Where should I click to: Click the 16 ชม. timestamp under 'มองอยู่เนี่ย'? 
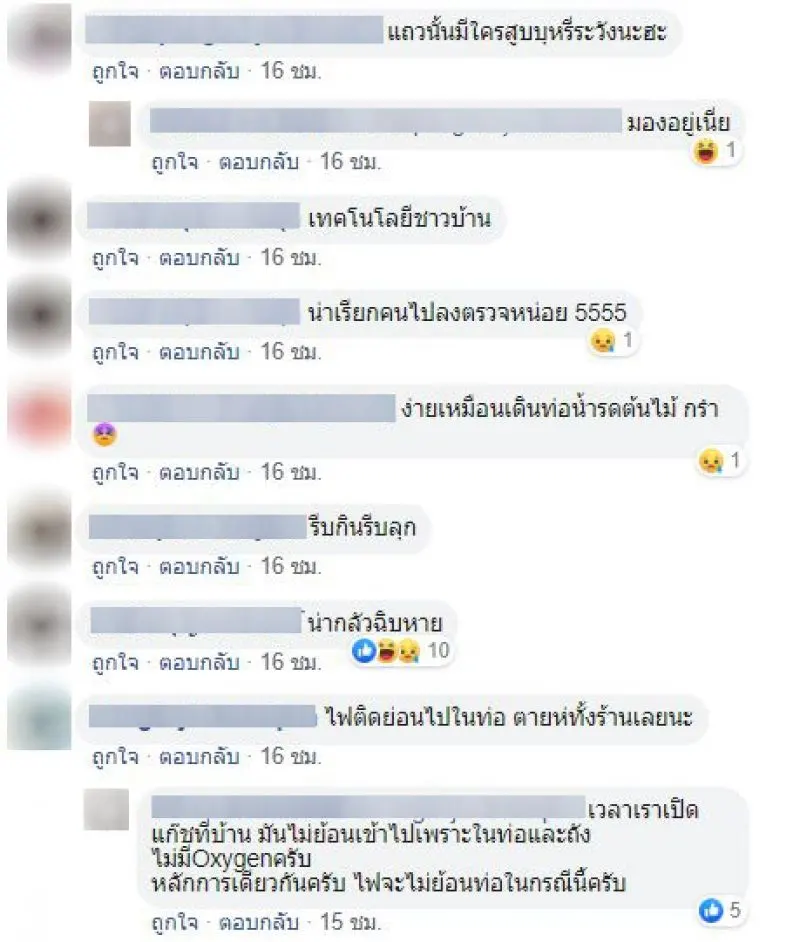350,162
